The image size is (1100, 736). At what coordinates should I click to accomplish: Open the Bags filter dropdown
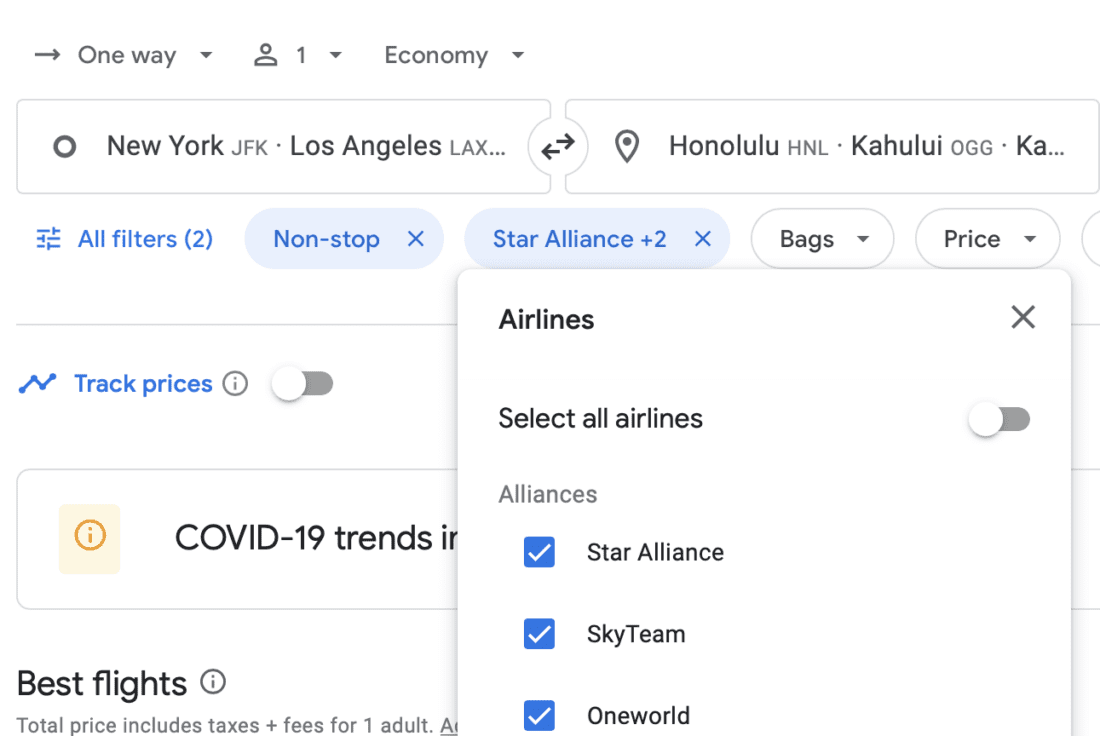tap(822, 239)
